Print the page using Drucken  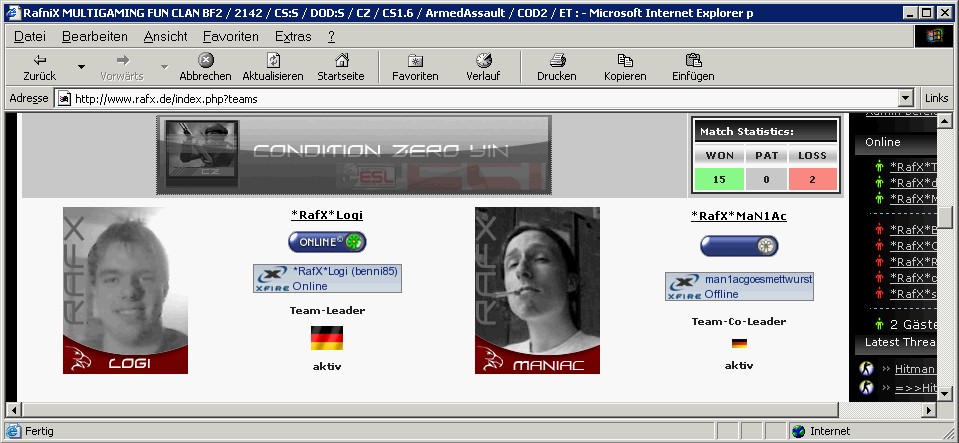(557, 67)
